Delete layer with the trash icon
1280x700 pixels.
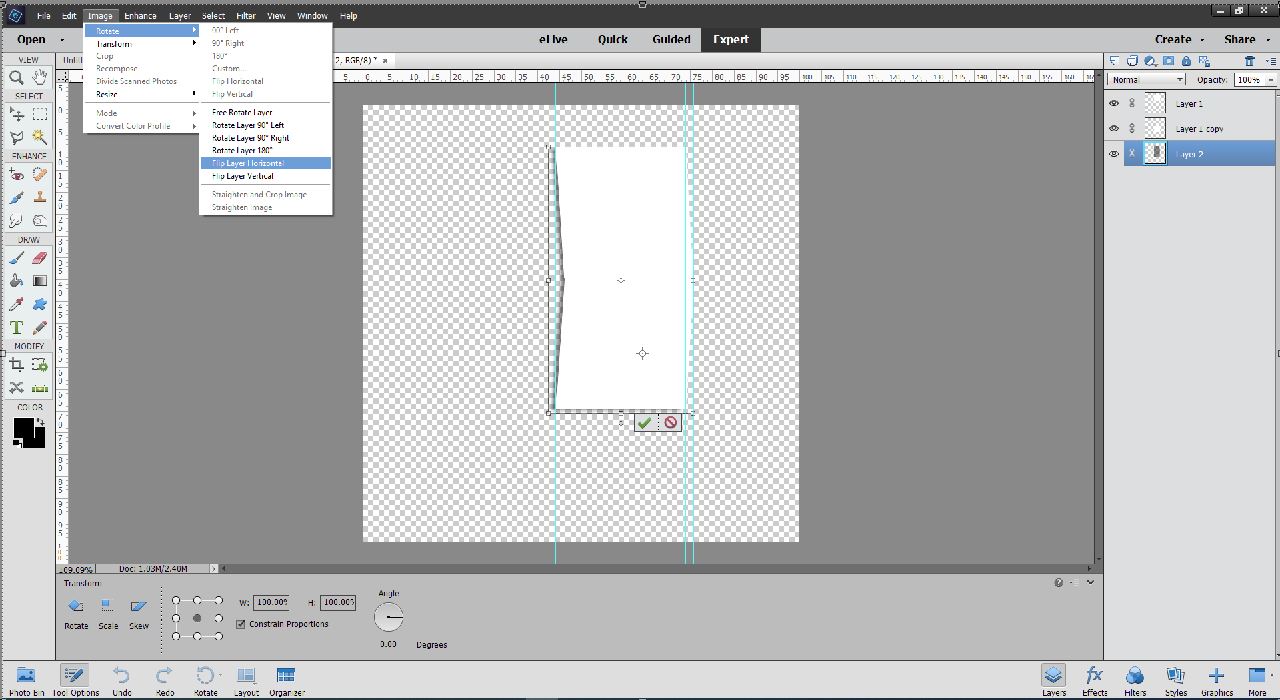(x=1249, y=61)
